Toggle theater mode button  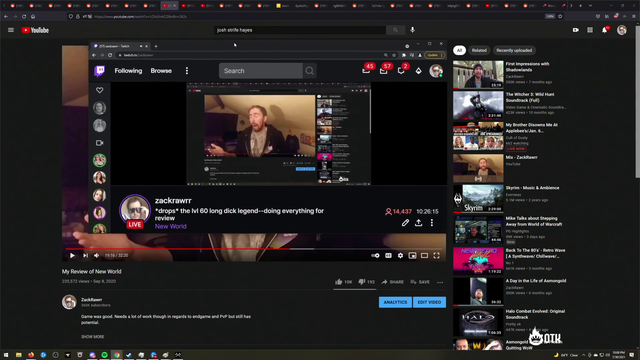(424, 256)
